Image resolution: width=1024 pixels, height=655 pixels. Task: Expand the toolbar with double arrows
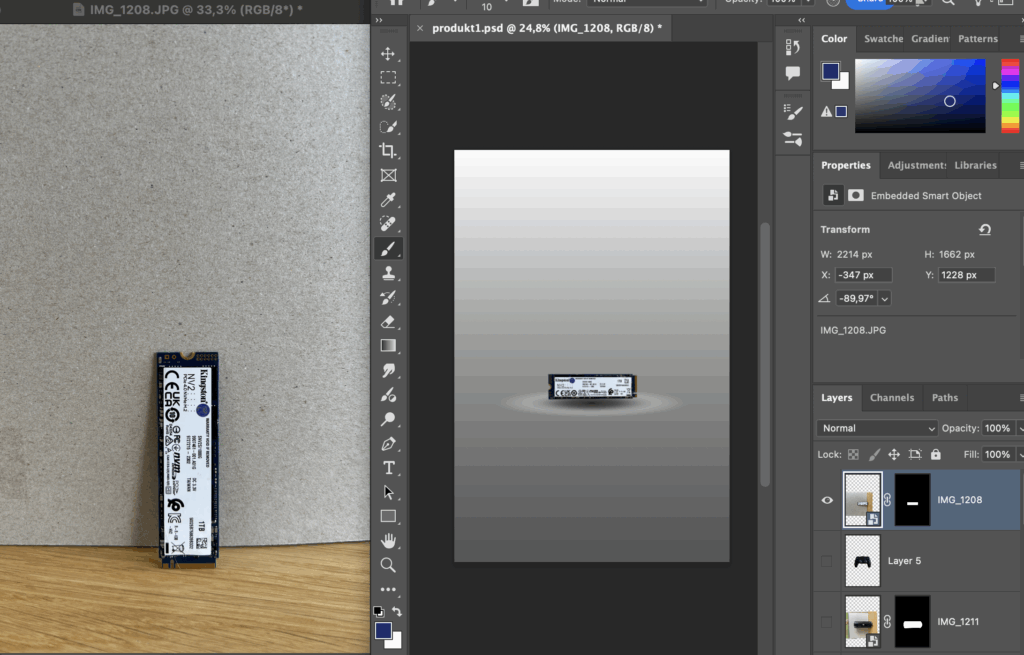click(x=379, y=20)
